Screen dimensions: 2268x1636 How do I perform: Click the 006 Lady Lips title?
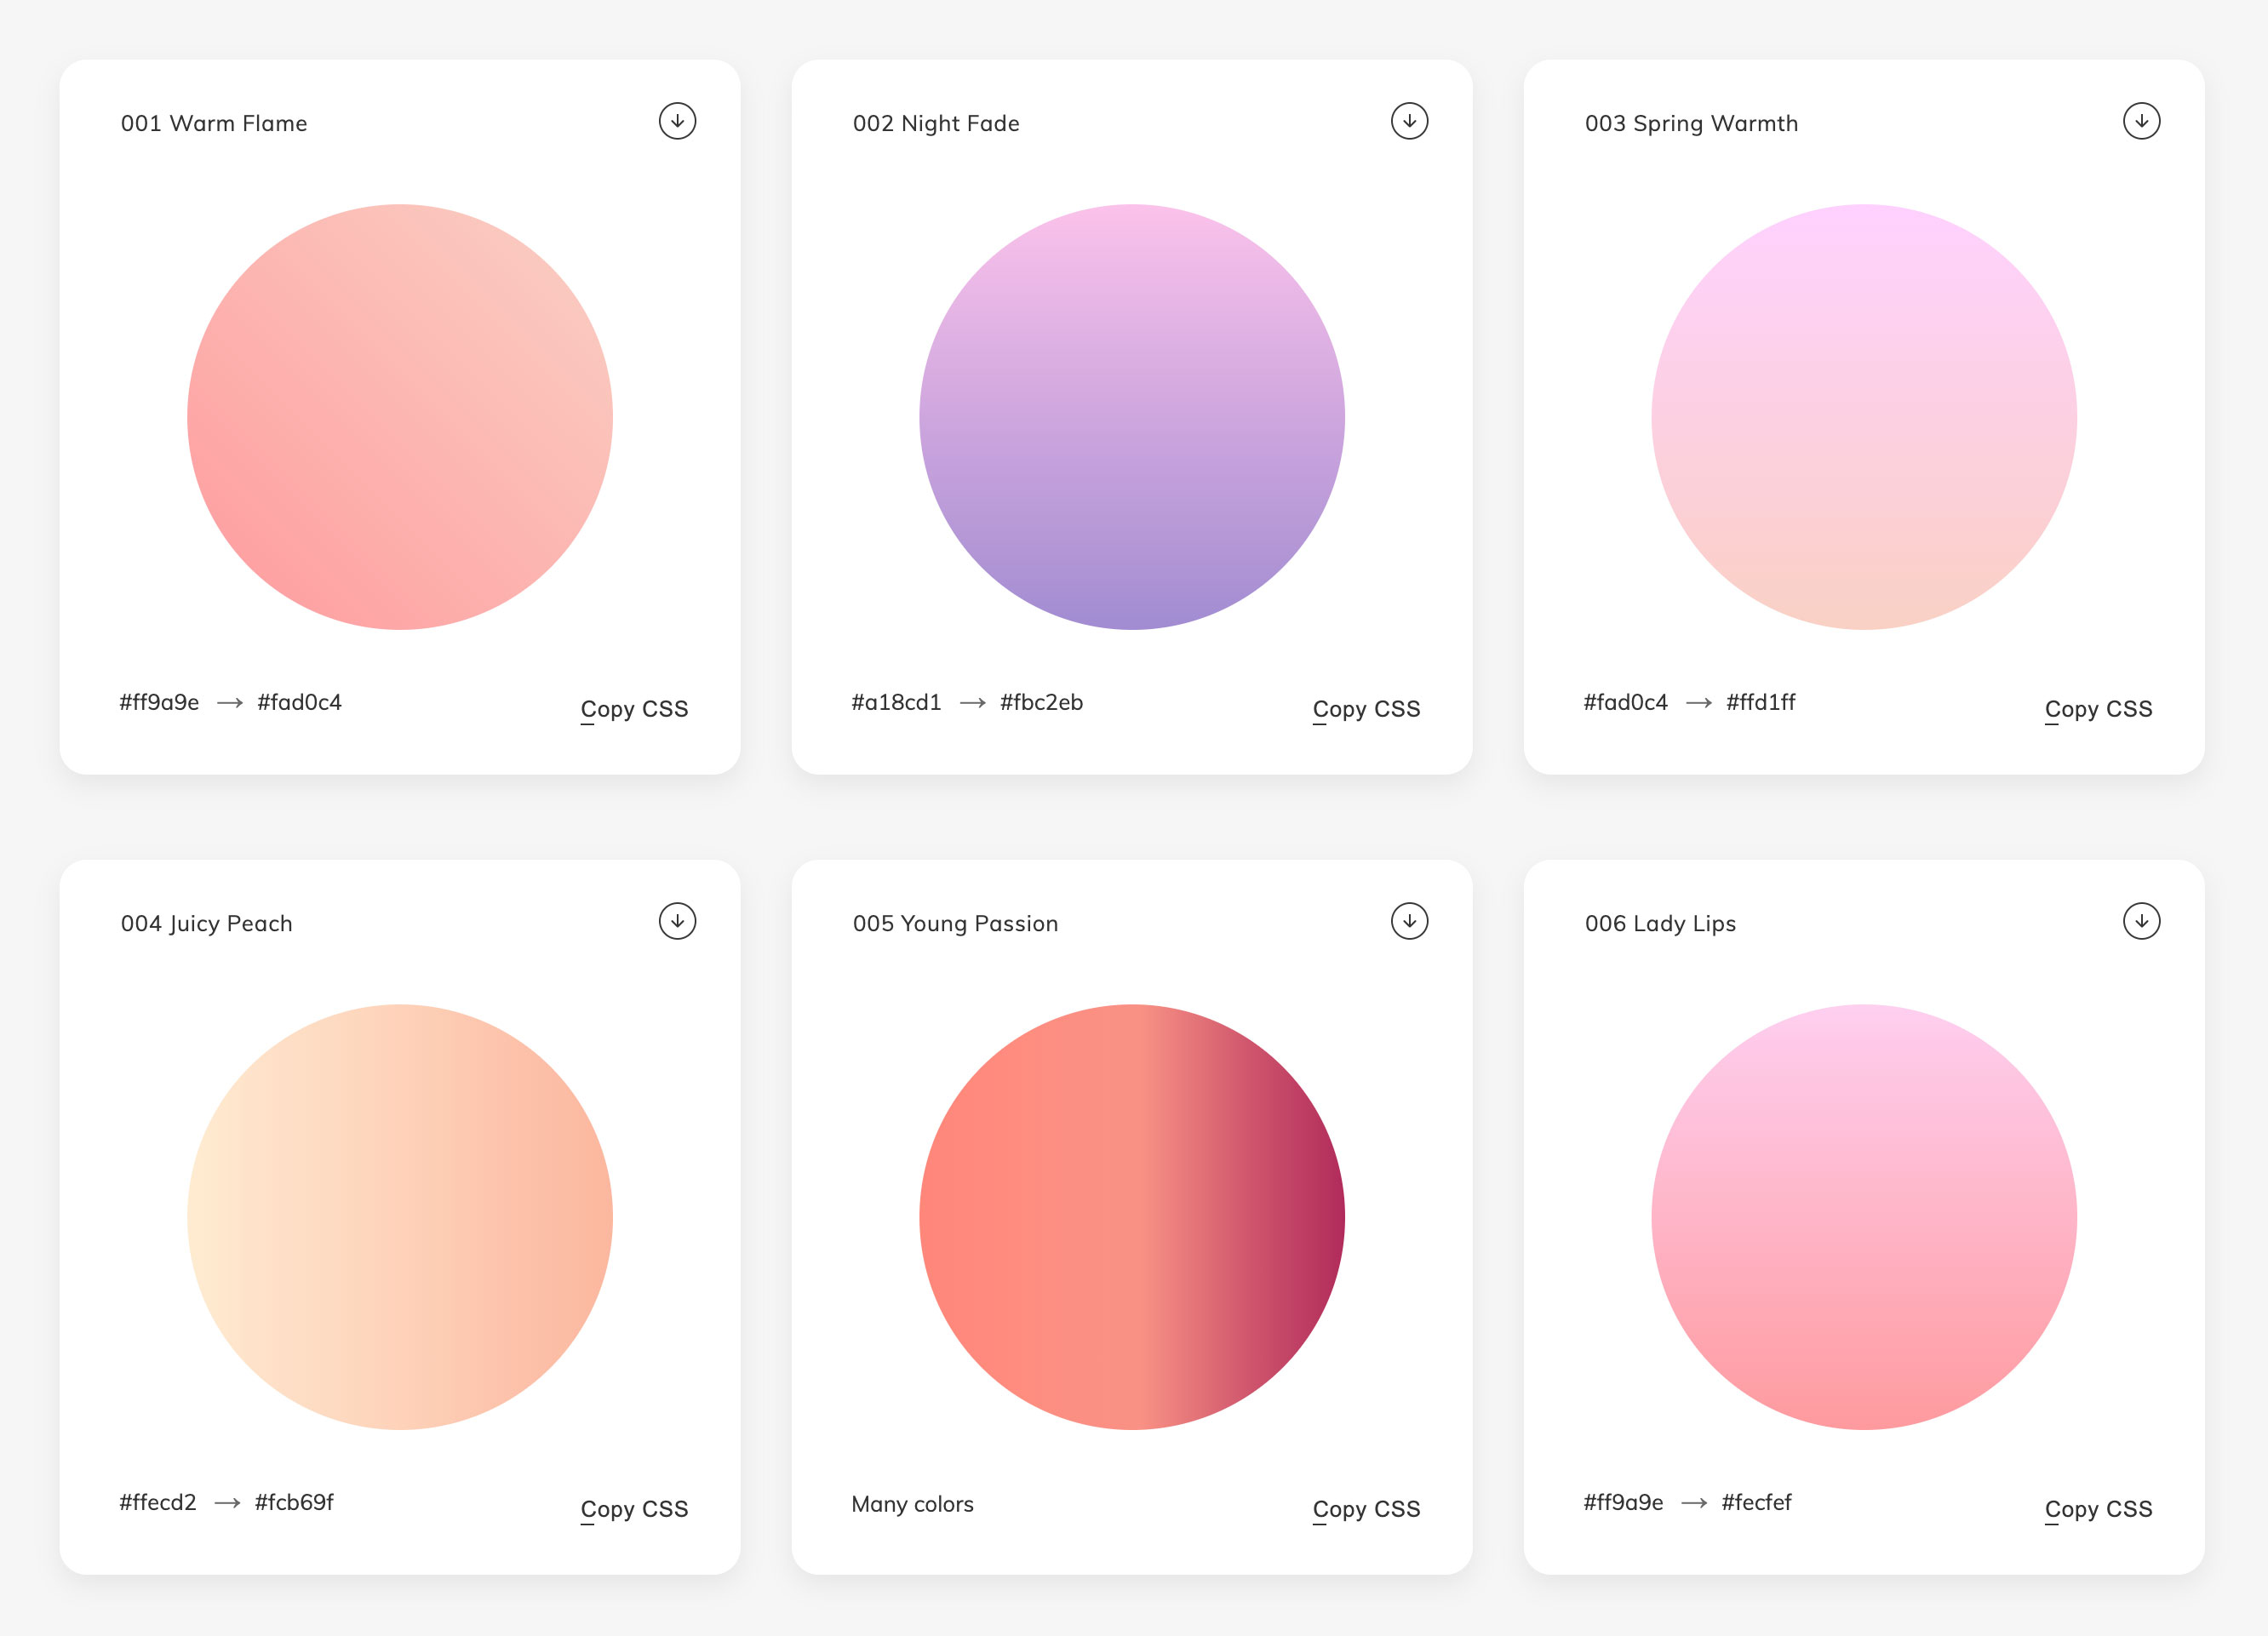pyautogui.click(x=1660, y=923)
